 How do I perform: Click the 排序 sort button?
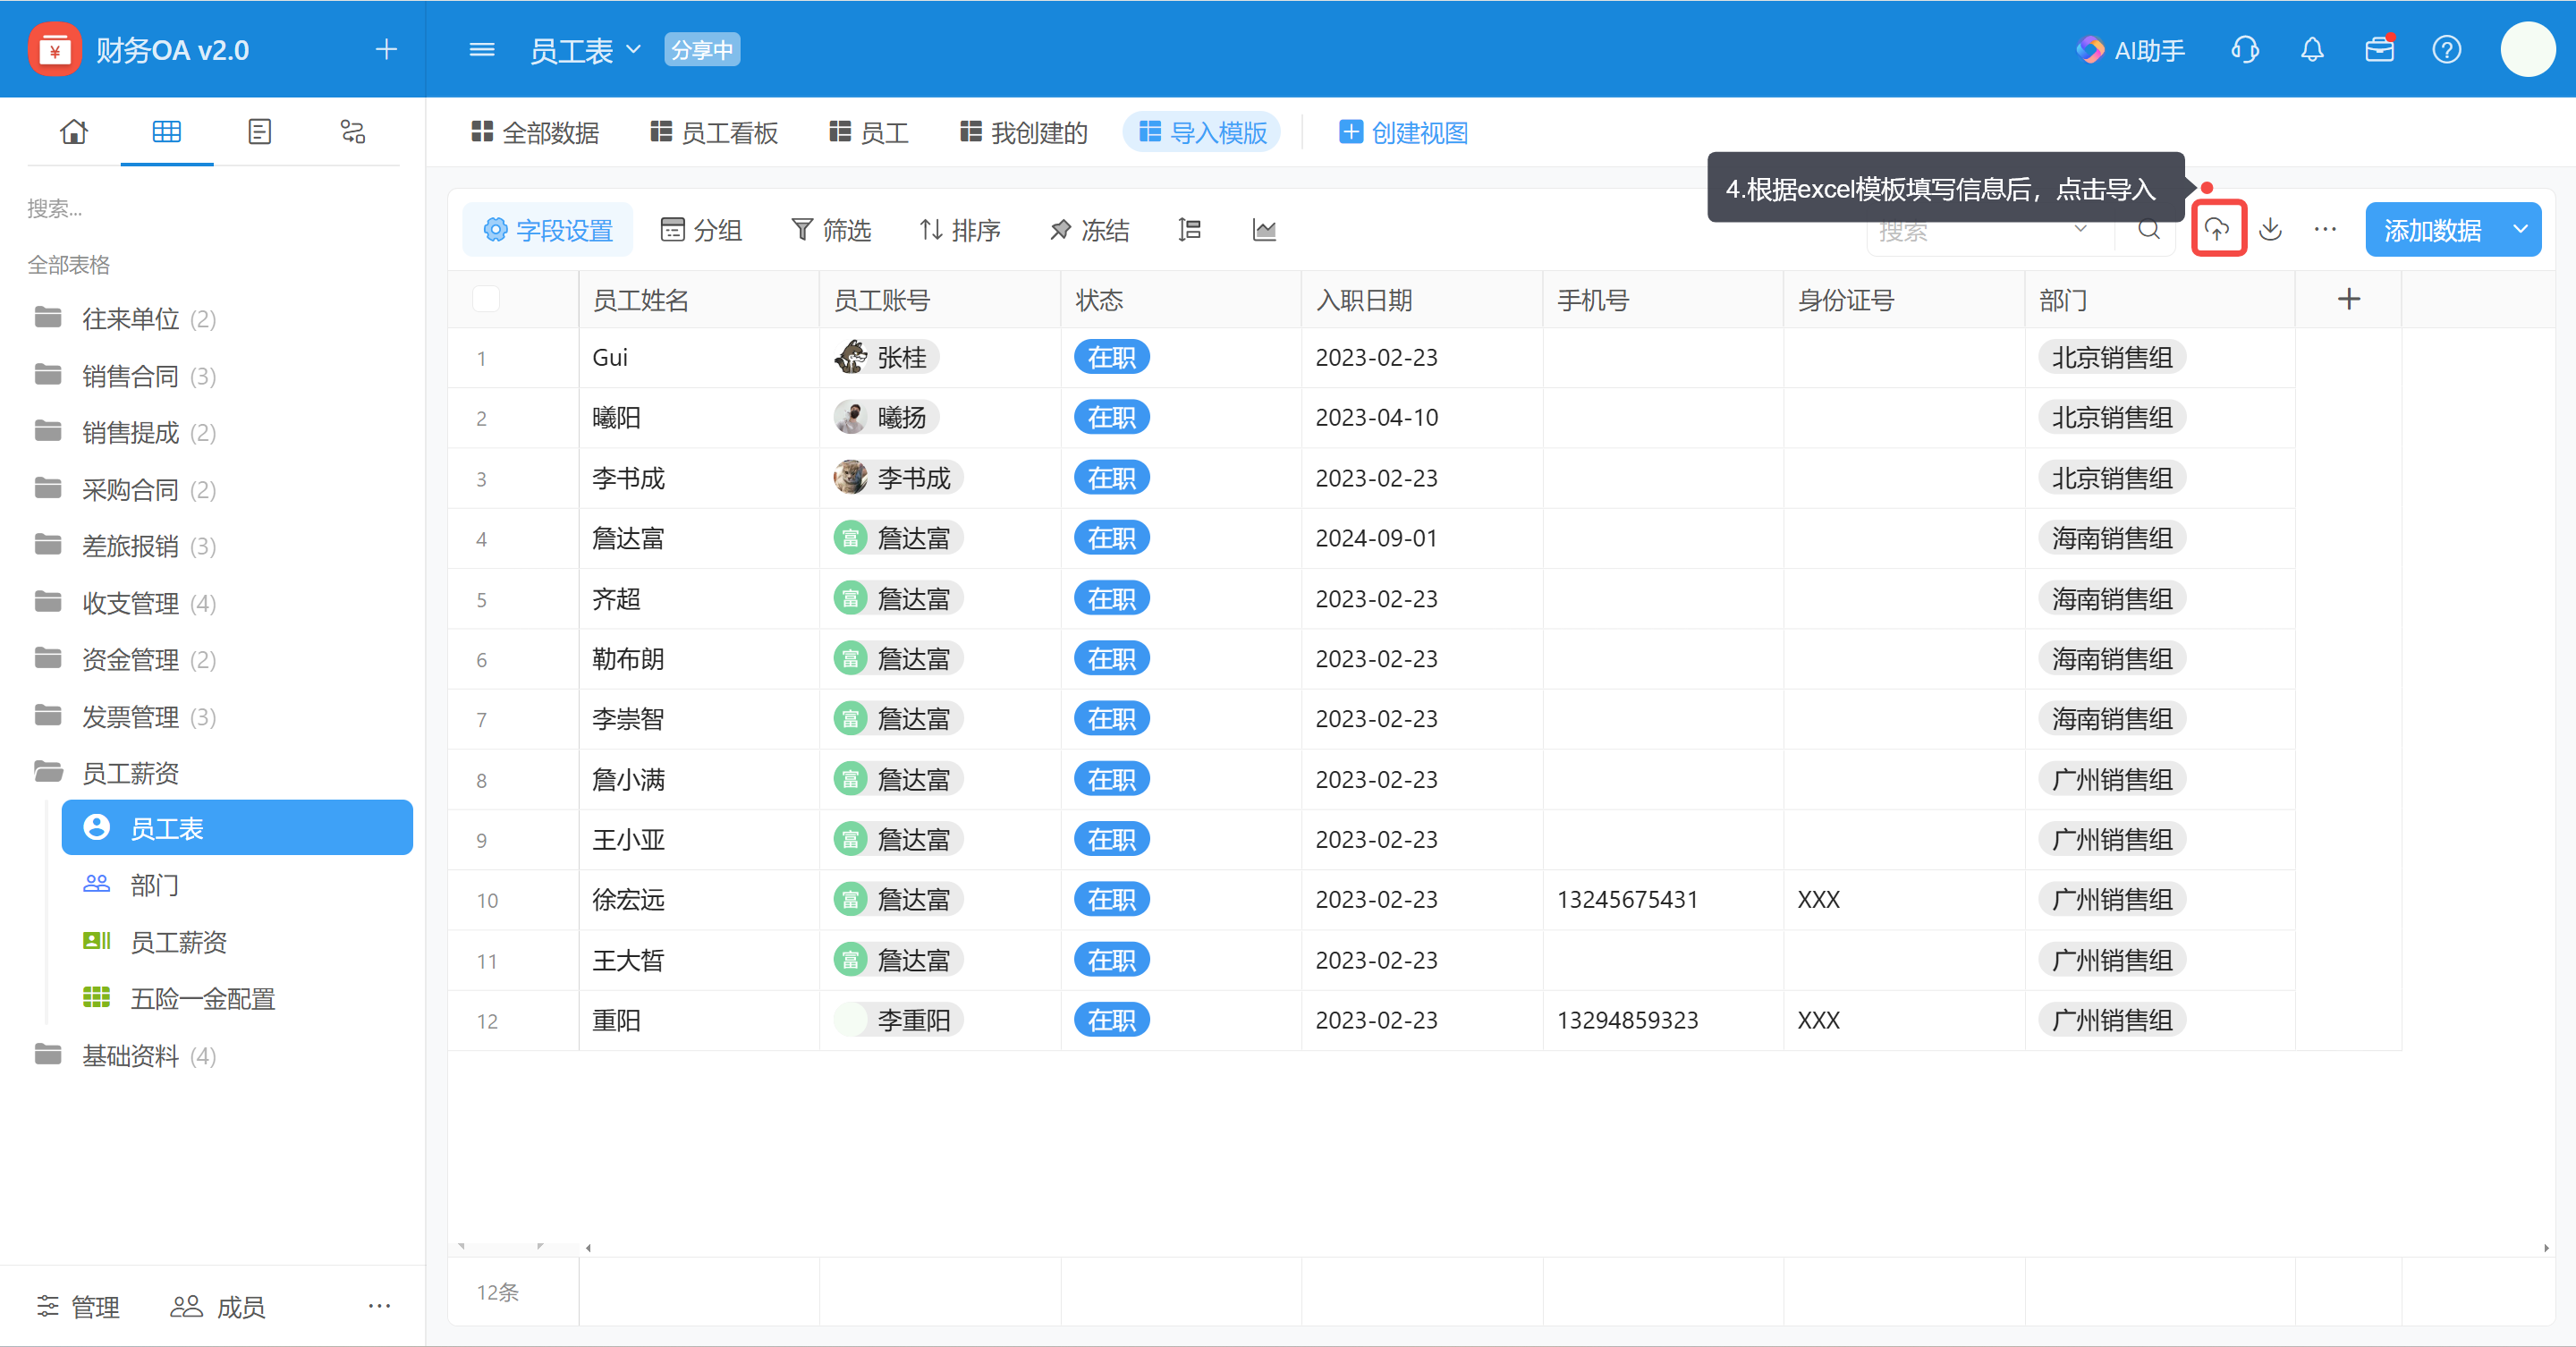pos(960,230)
